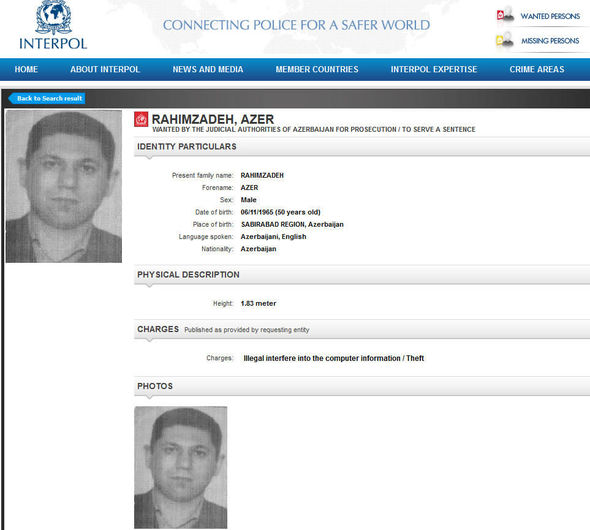Open the thumbnail under PHOTOS section
This screenshot has width=590, height=530.
181,467
